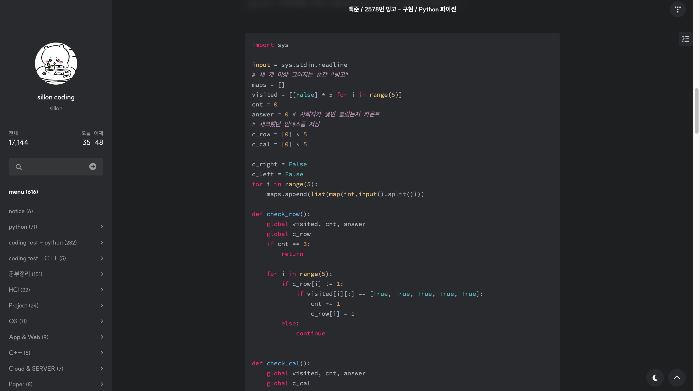Open the Project category

coord(23,306)
